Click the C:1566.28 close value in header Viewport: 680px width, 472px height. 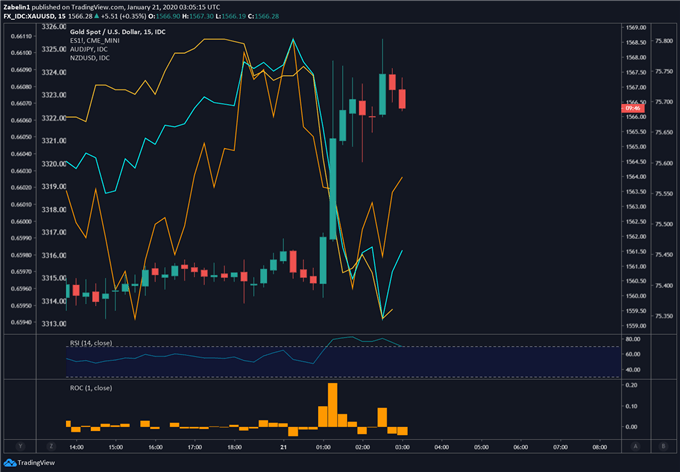coord(263,16)
